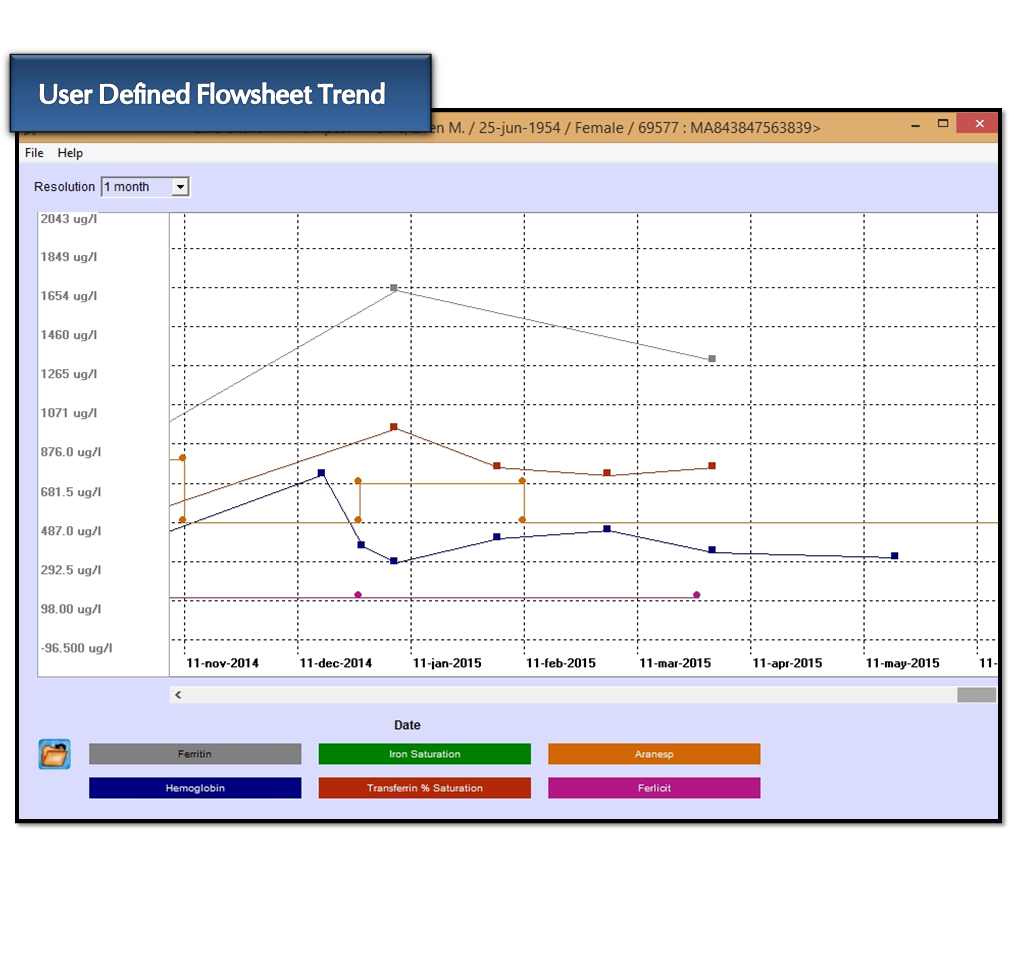Select the magenta Ferlicit color swatch

pos(653,788)
